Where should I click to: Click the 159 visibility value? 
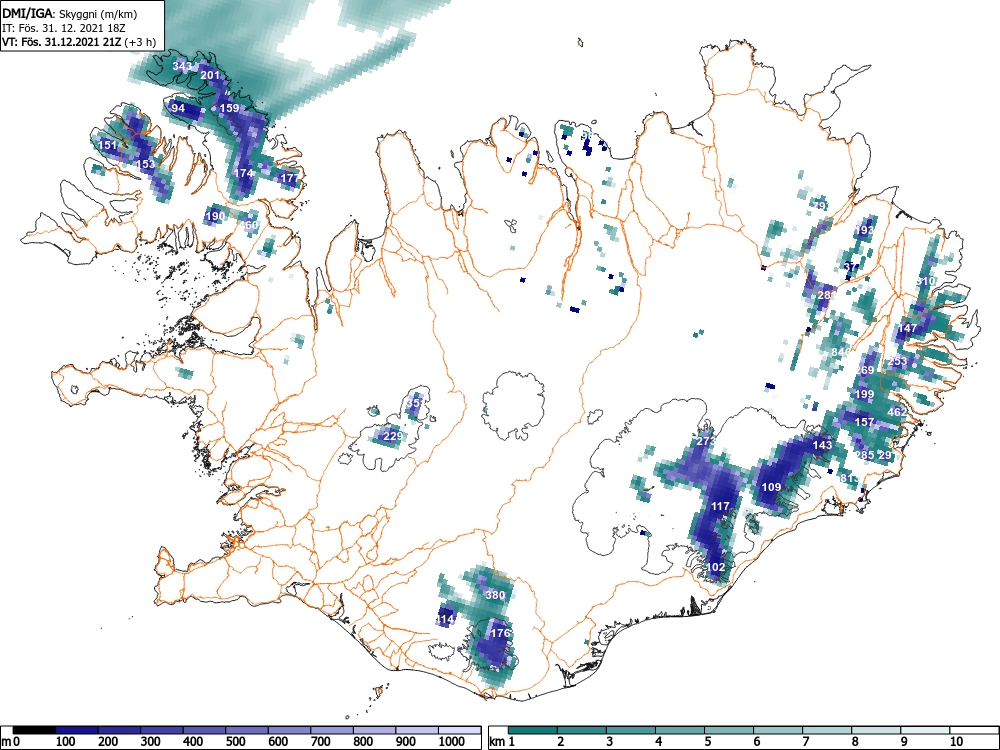coord(229,108)
